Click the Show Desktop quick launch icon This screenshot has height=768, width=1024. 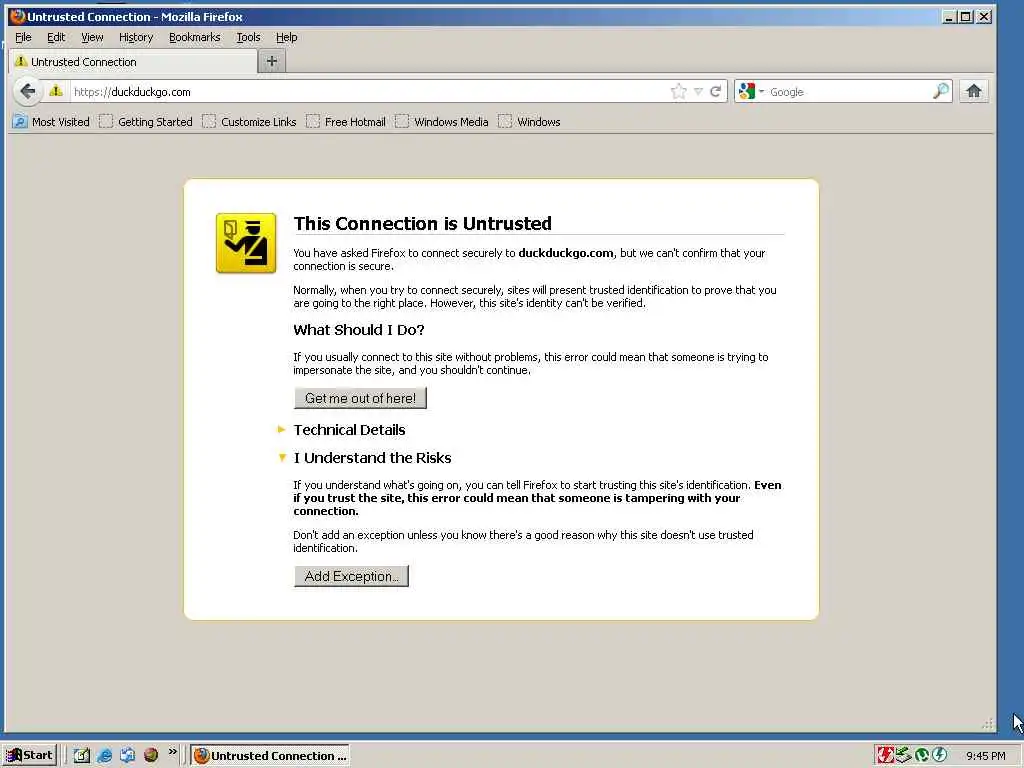click(x=81, y=755)
